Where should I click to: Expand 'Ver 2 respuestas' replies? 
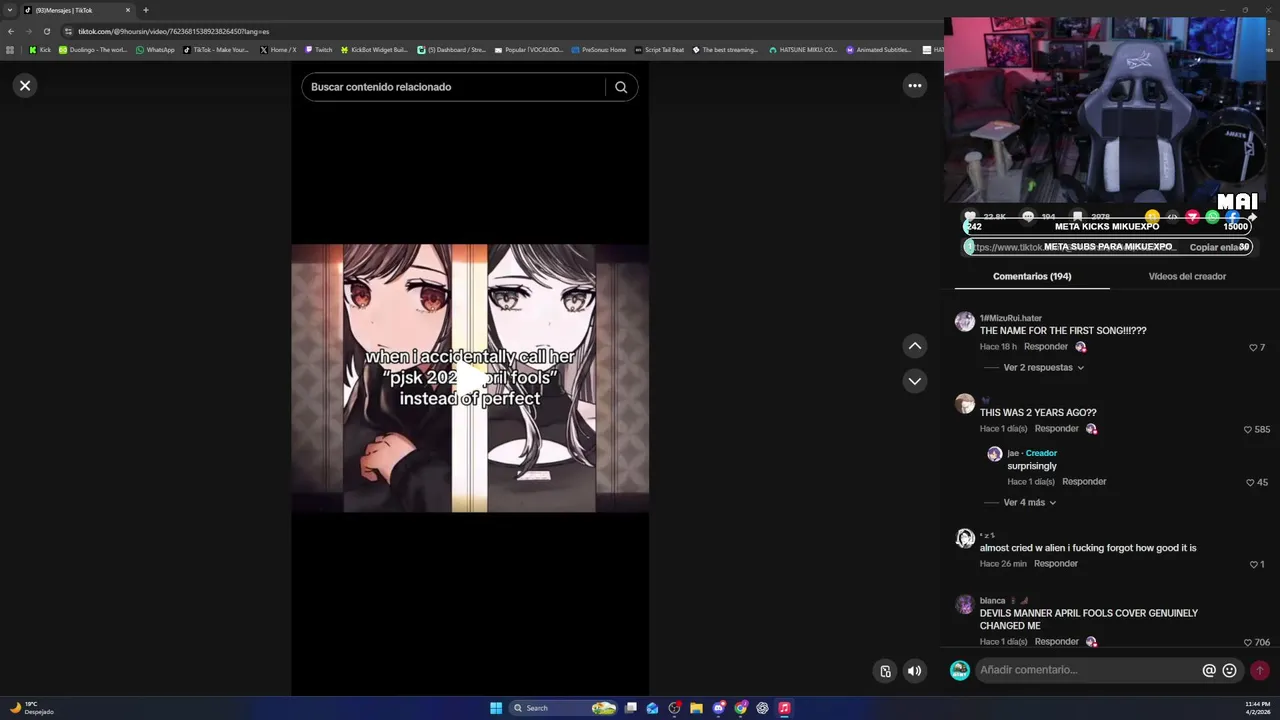[1043, 368]
